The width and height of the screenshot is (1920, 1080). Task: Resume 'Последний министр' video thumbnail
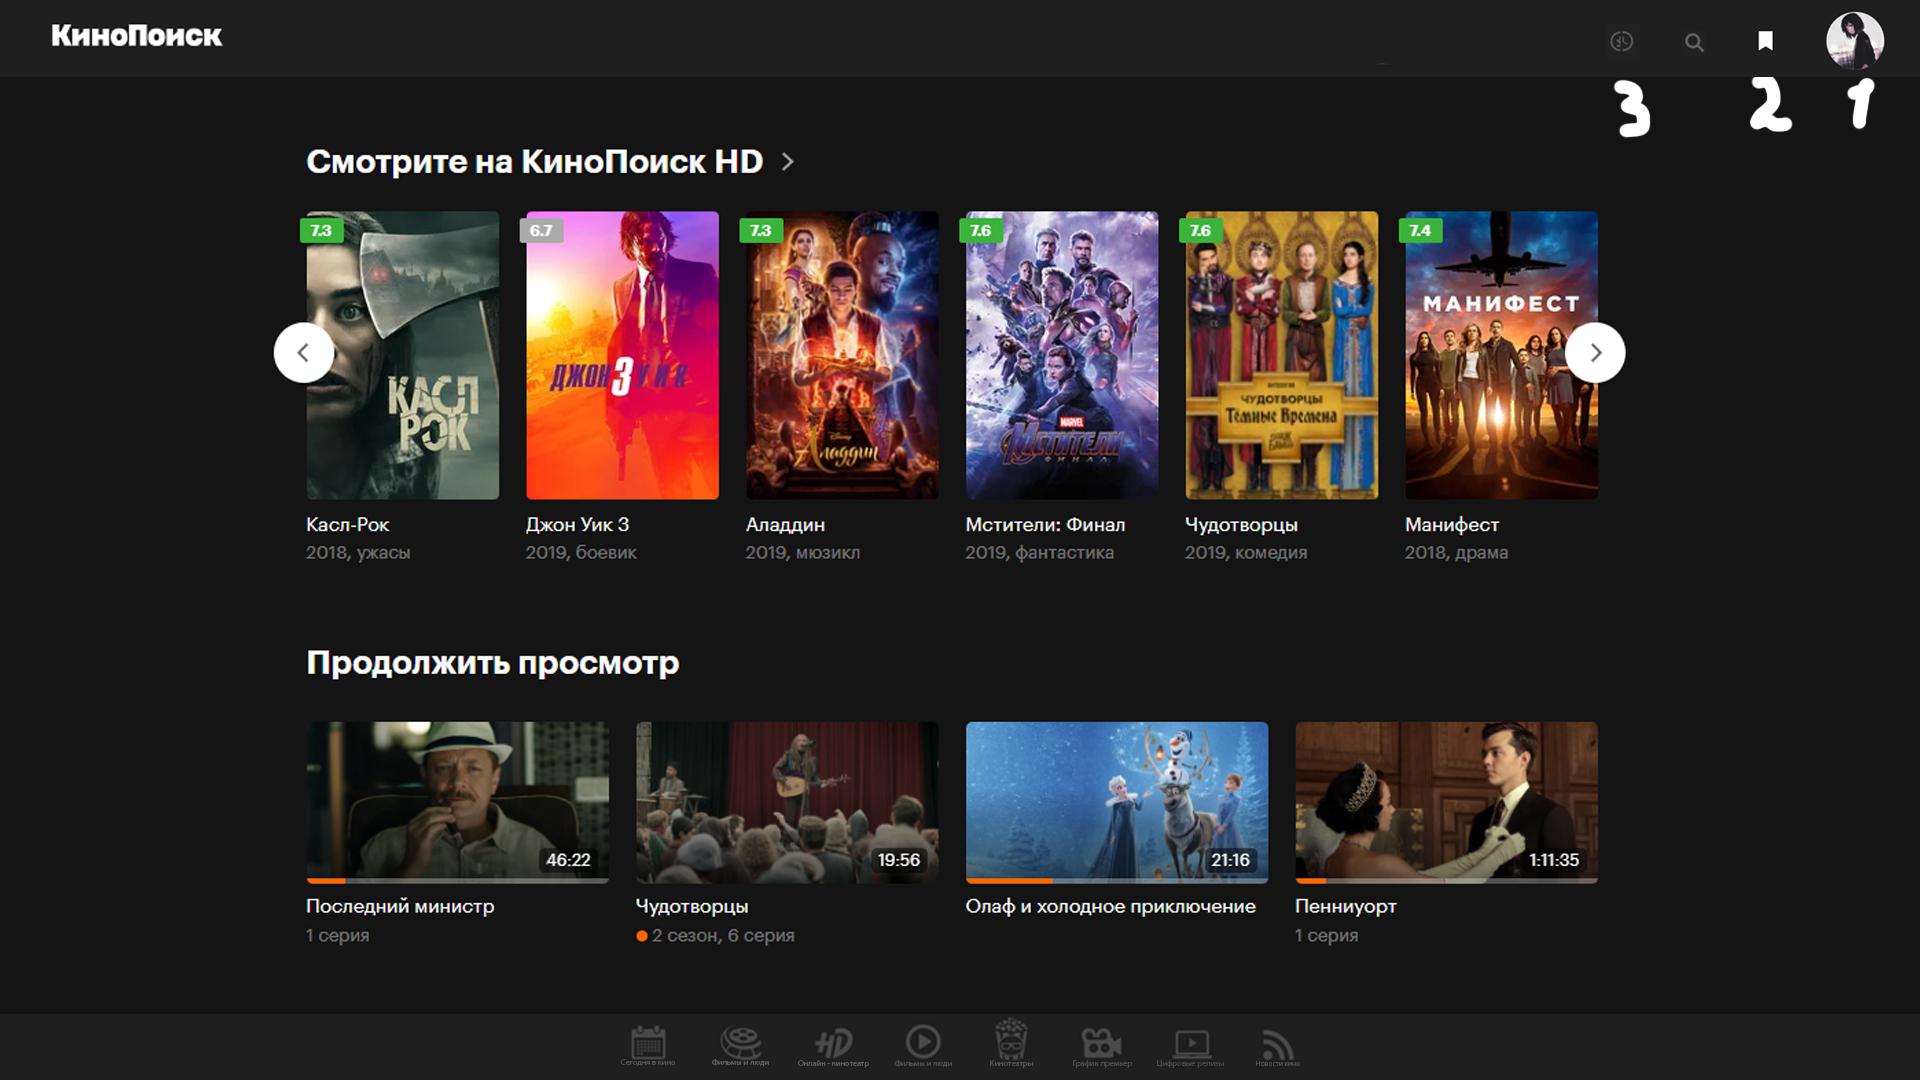457,802
